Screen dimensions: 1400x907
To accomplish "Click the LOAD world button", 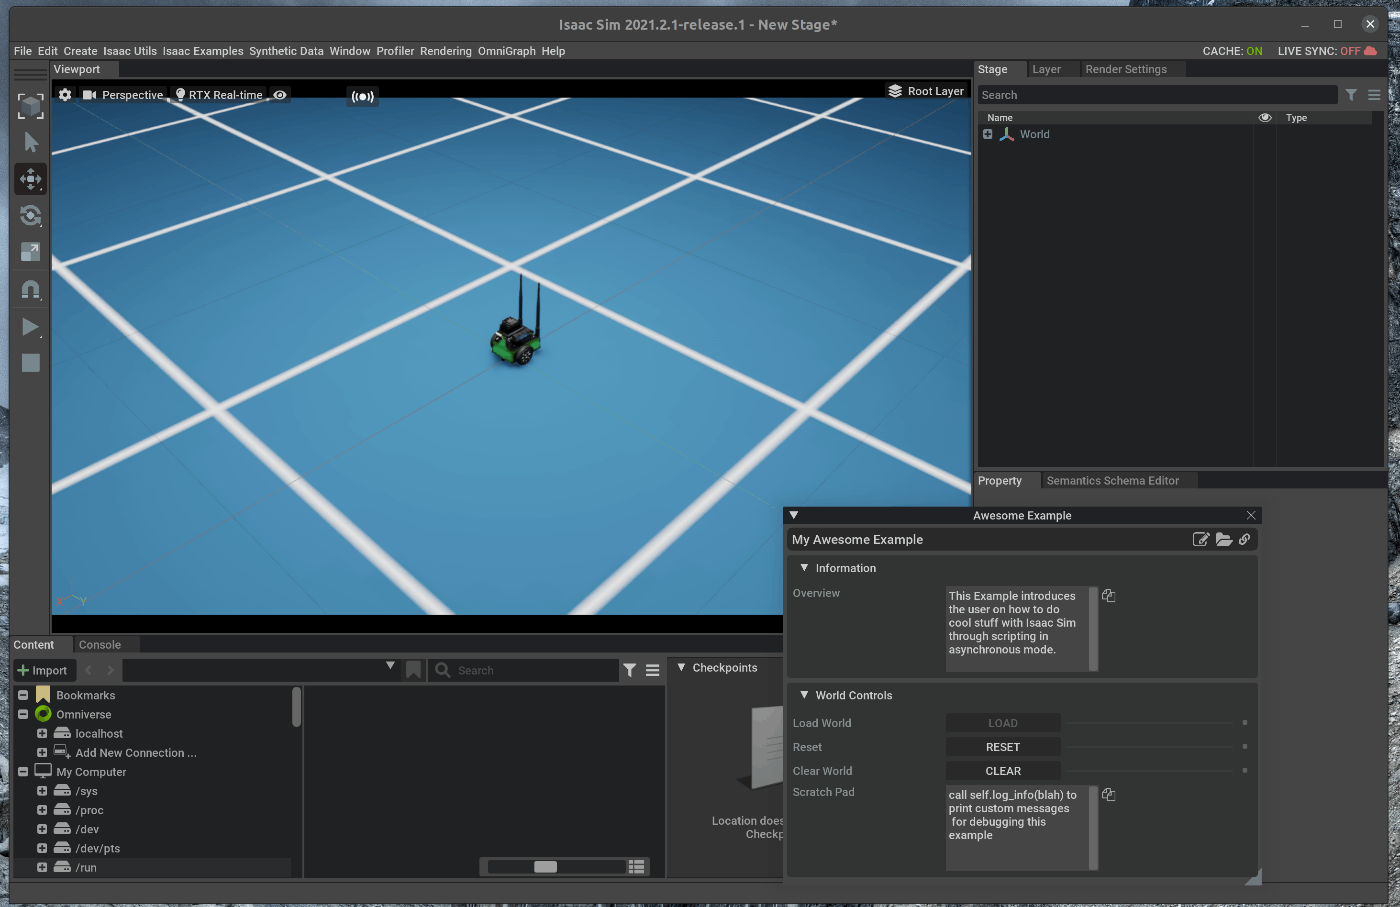I will [x=1003, y=723].
